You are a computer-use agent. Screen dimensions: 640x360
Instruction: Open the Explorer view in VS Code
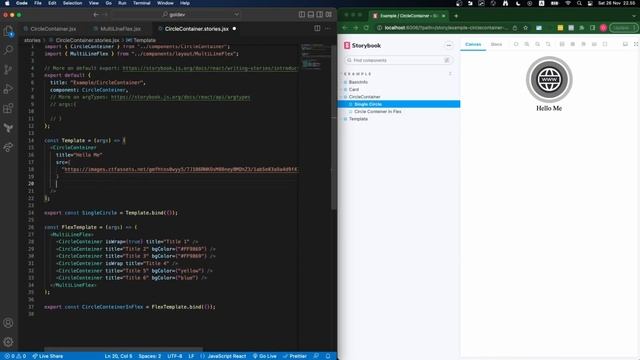point(8,31)
